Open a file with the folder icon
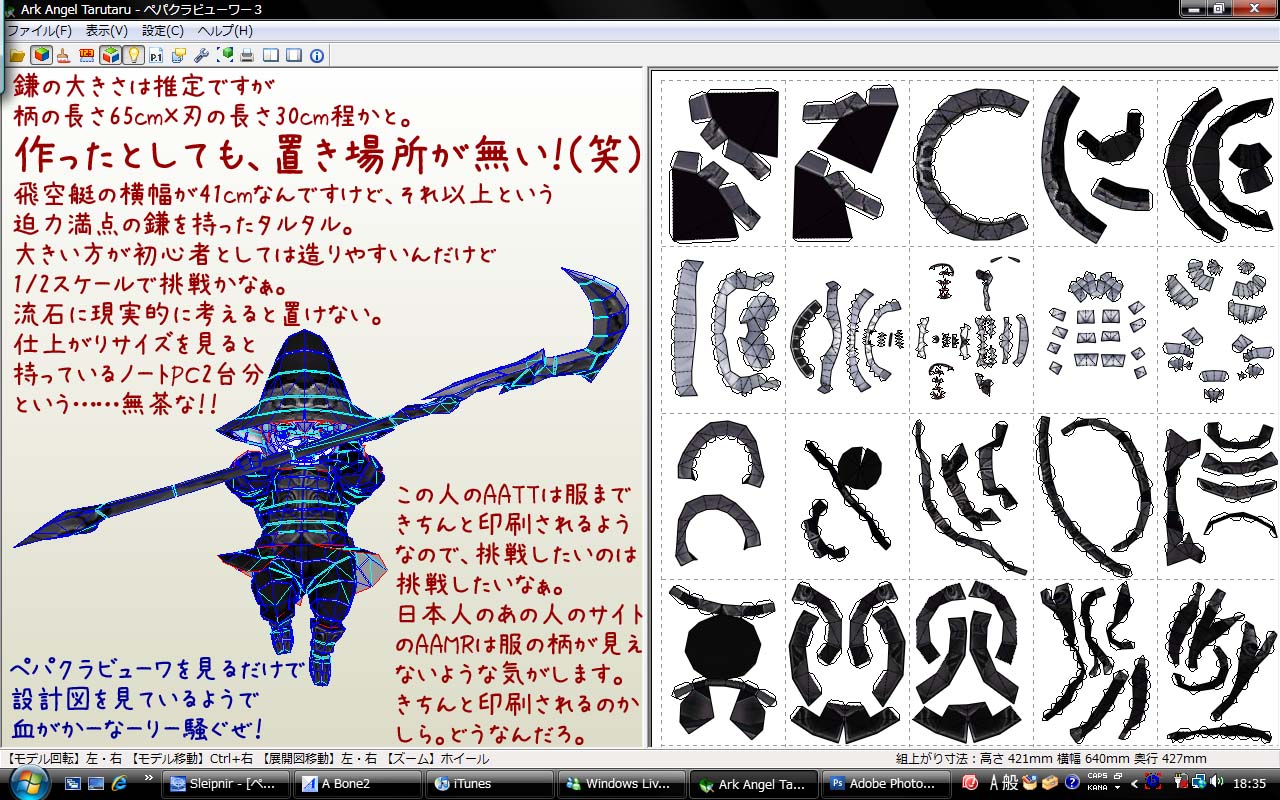Screen dimensions: 1280x800 point(18,55)
